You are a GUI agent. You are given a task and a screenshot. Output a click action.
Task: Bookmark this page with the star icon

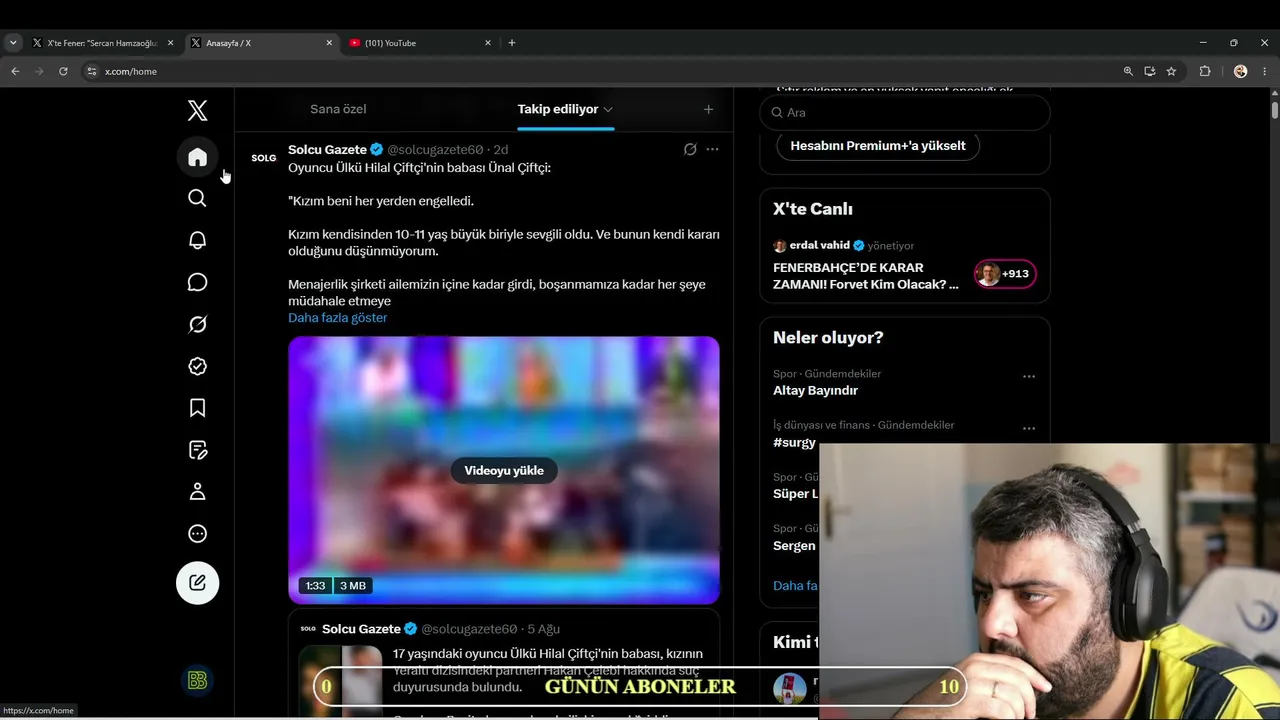click(x=1171, y=71)
